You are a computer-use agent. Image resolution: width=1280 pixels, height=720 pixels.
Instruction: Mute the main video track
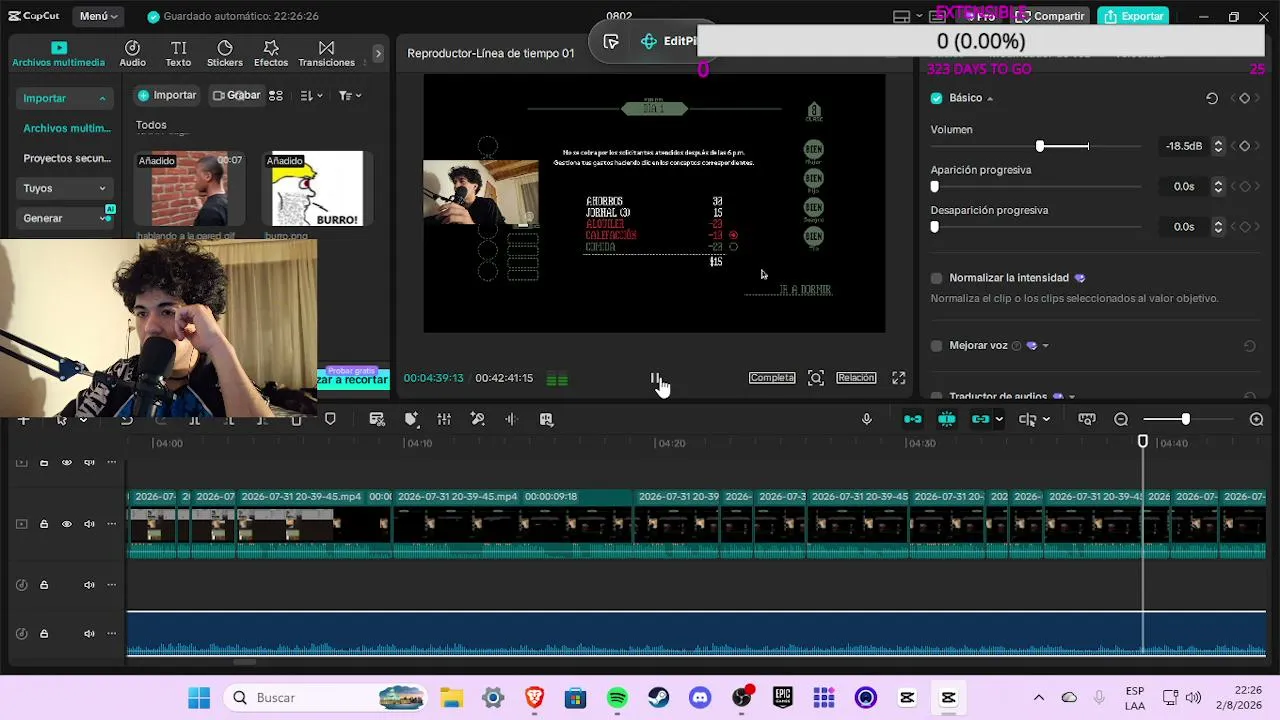tap(90, 524)
